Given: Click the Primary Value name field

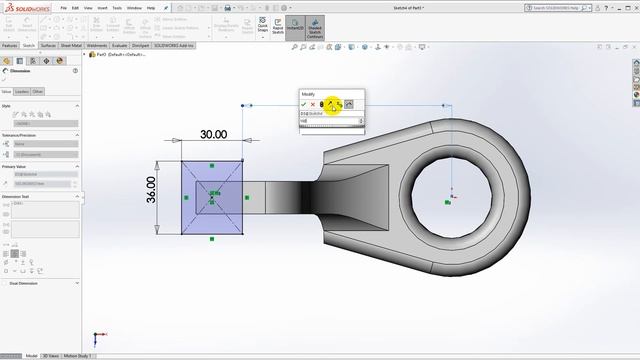Looking at the screenshot, I should click(x=46, y=174).
